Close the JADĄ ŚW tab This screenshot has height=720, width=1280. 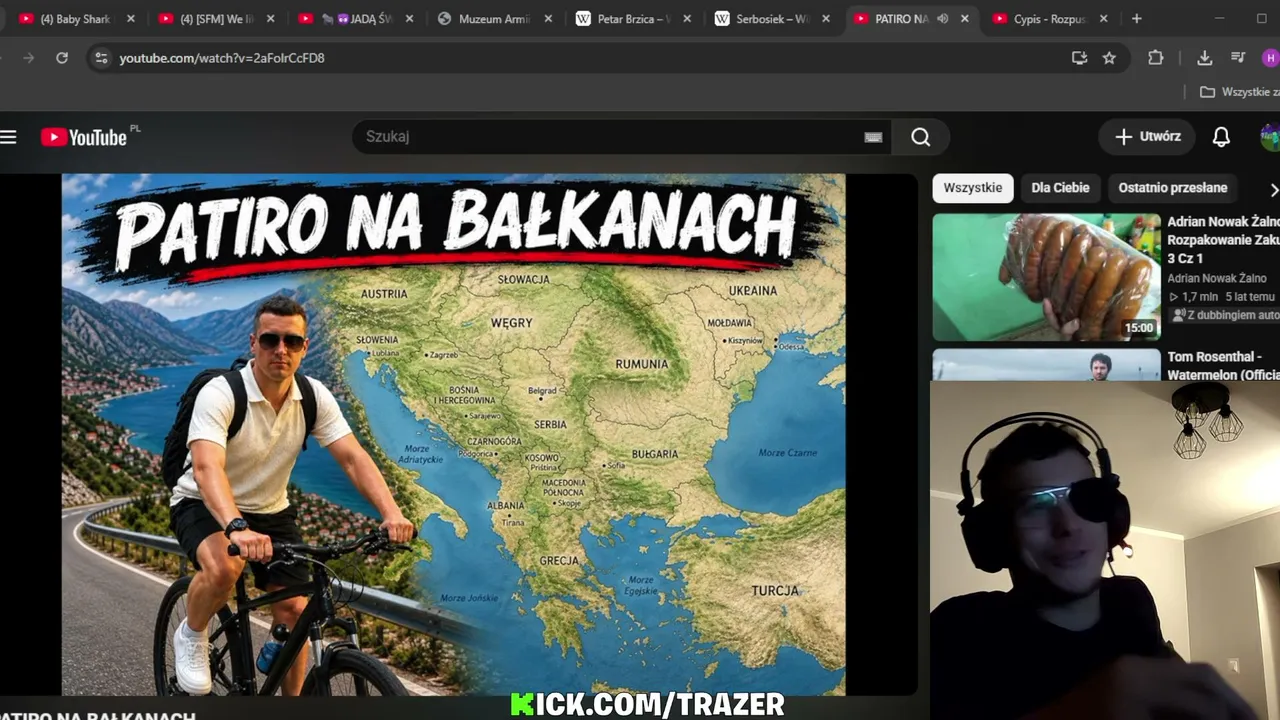tap(409, 19)
